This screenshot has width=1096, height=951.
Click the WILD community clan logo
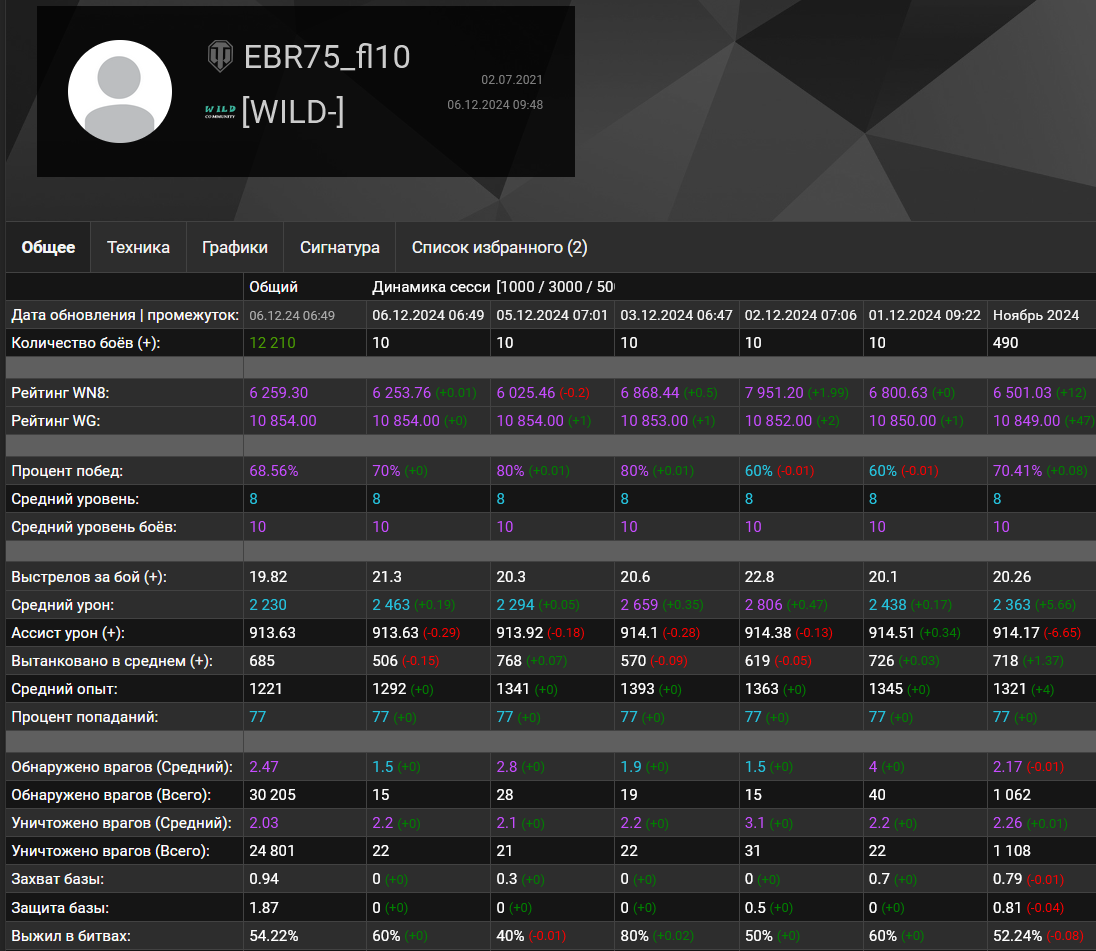tap(220, 112)
